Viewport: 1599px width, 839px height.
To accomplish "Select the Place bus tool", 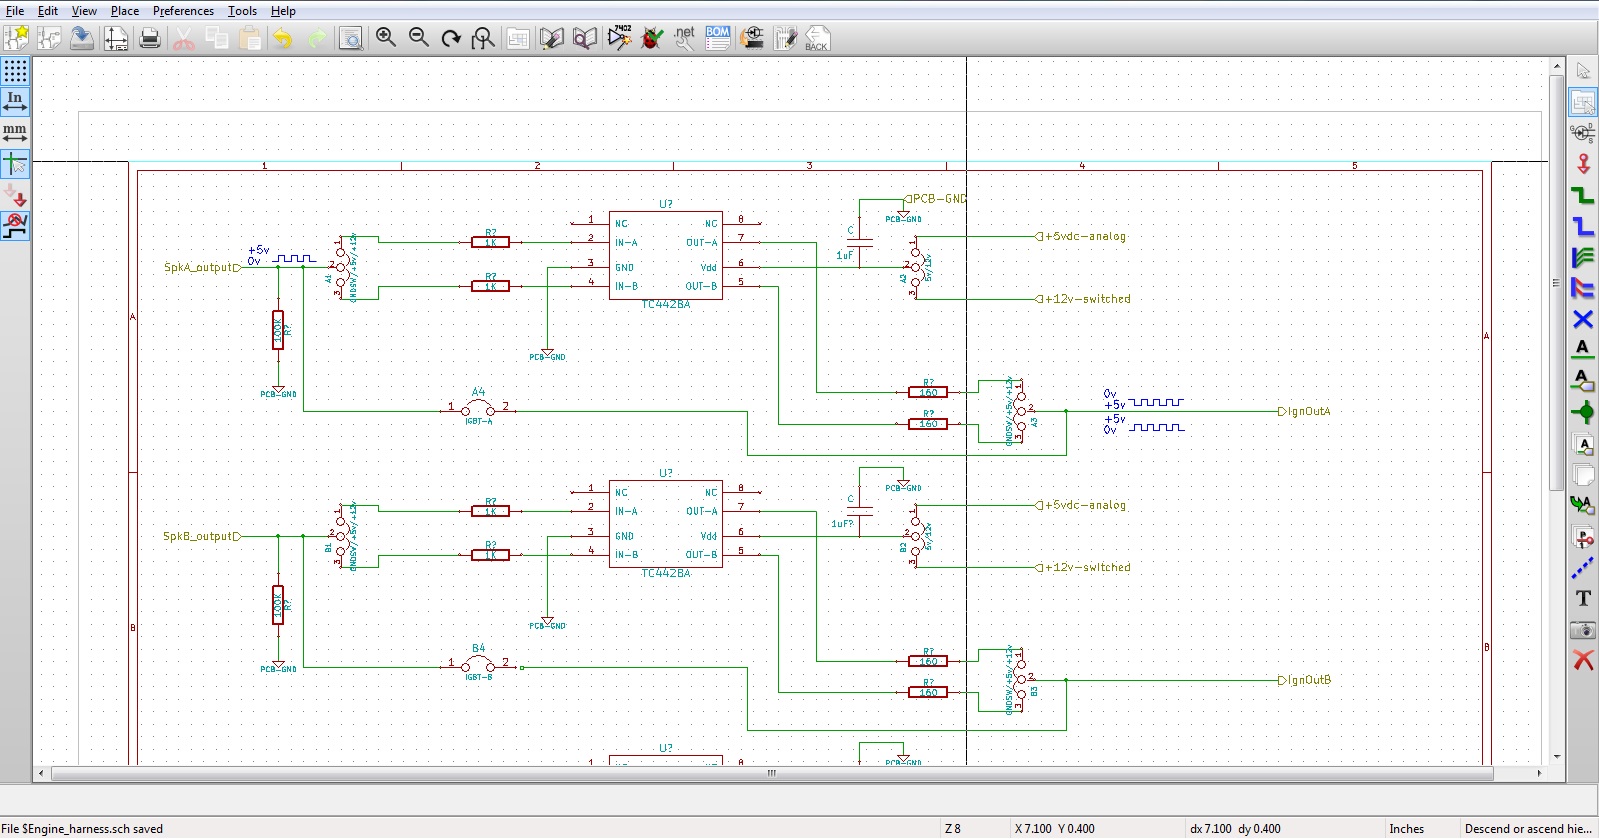I will 1583,226.
